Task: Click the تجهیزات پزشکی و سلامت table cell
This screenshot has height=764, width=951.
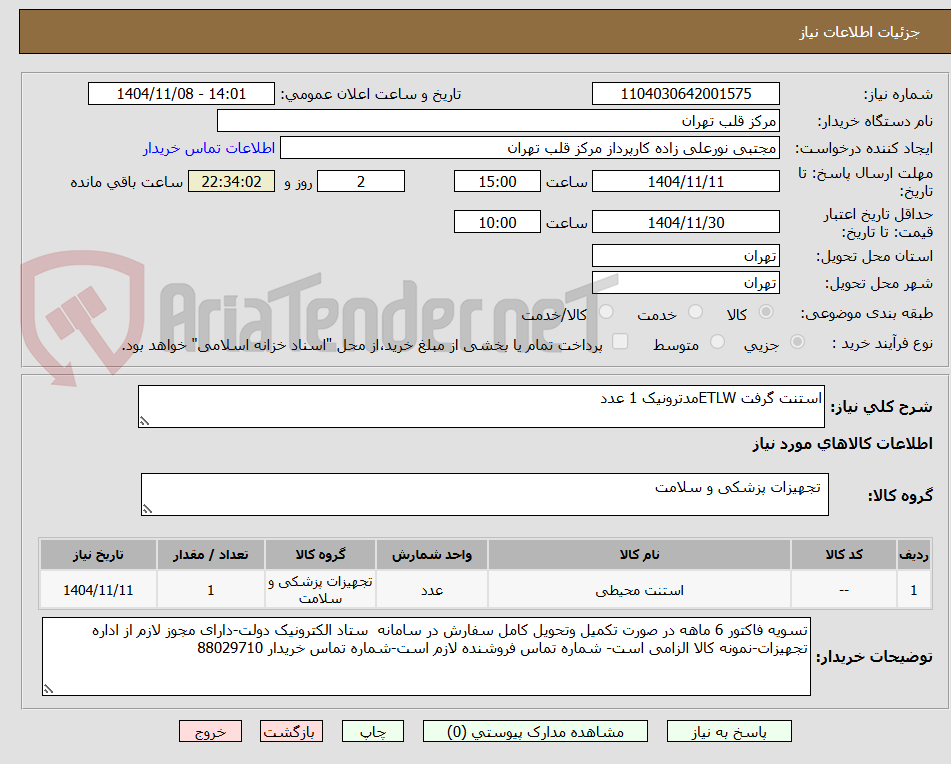Action: point(320,590)
